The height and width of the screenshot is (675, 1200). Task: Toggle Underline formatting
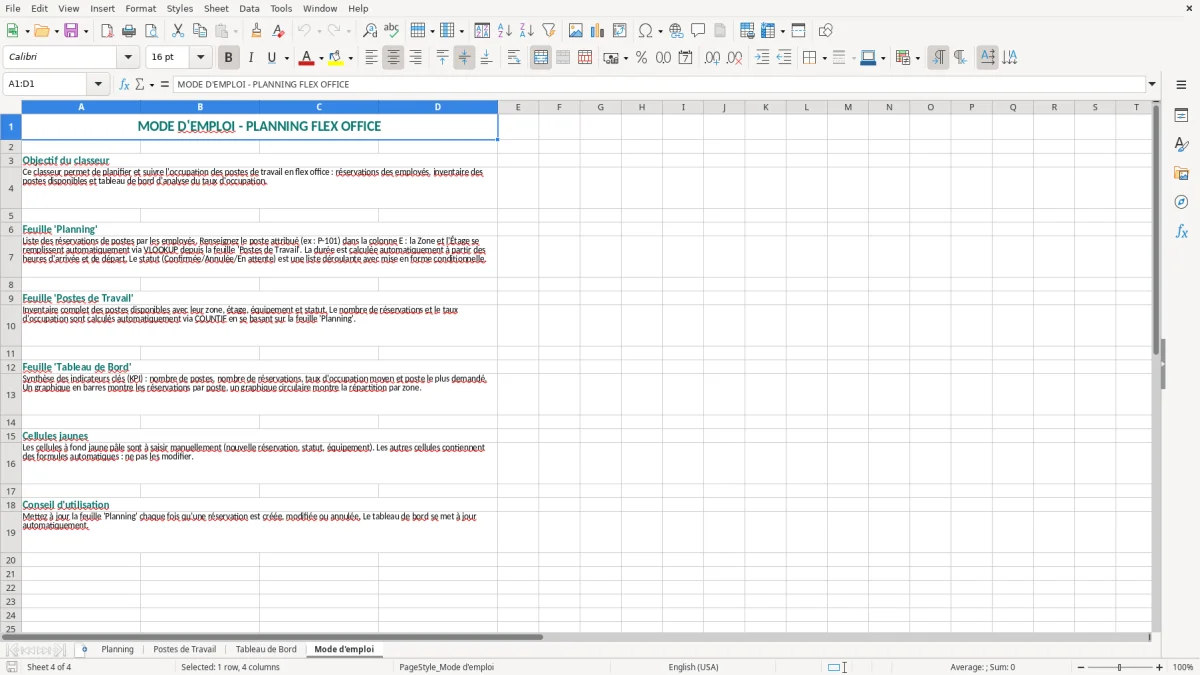coord(272,58)
